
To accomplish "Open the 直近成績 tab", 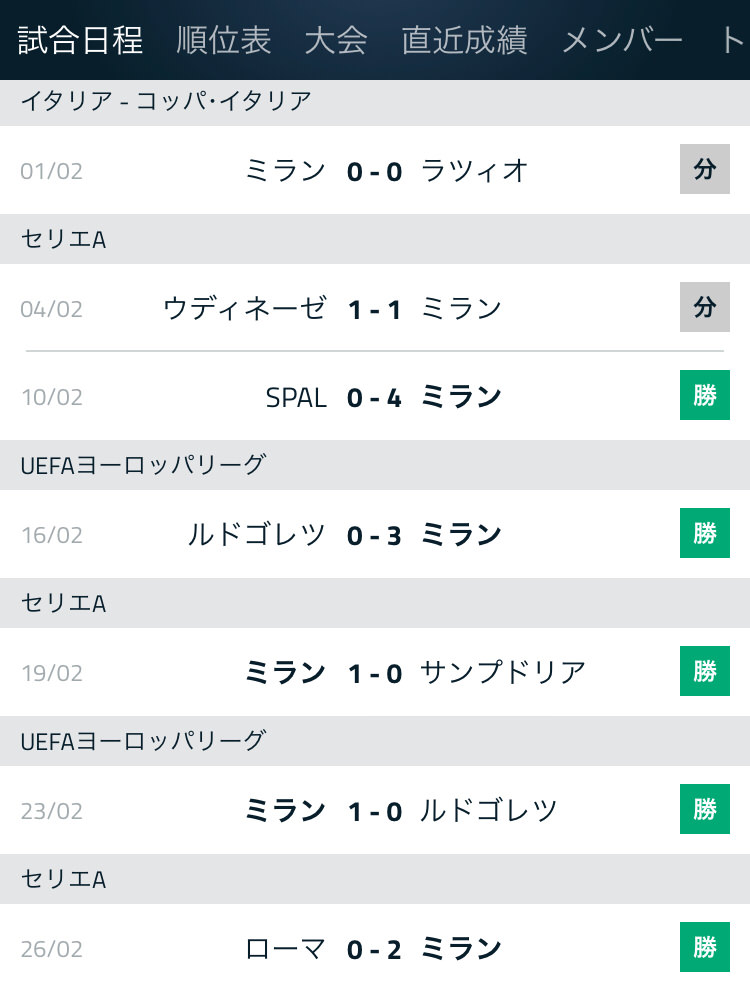I will click(464, 40).
